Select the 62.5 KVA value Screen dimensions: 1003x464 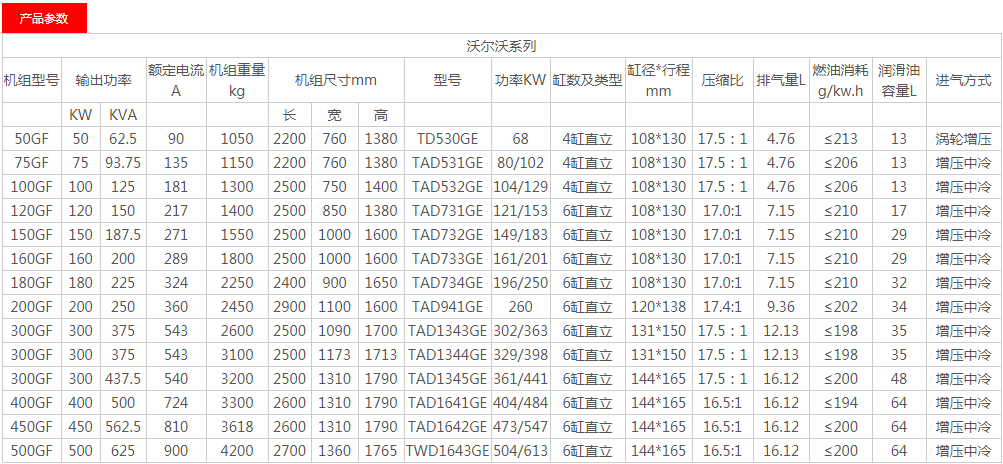coord(123,139)
